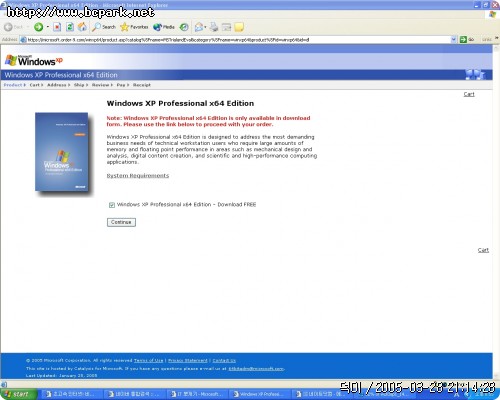Open the Terms of Use footer link

coord(149,361)
